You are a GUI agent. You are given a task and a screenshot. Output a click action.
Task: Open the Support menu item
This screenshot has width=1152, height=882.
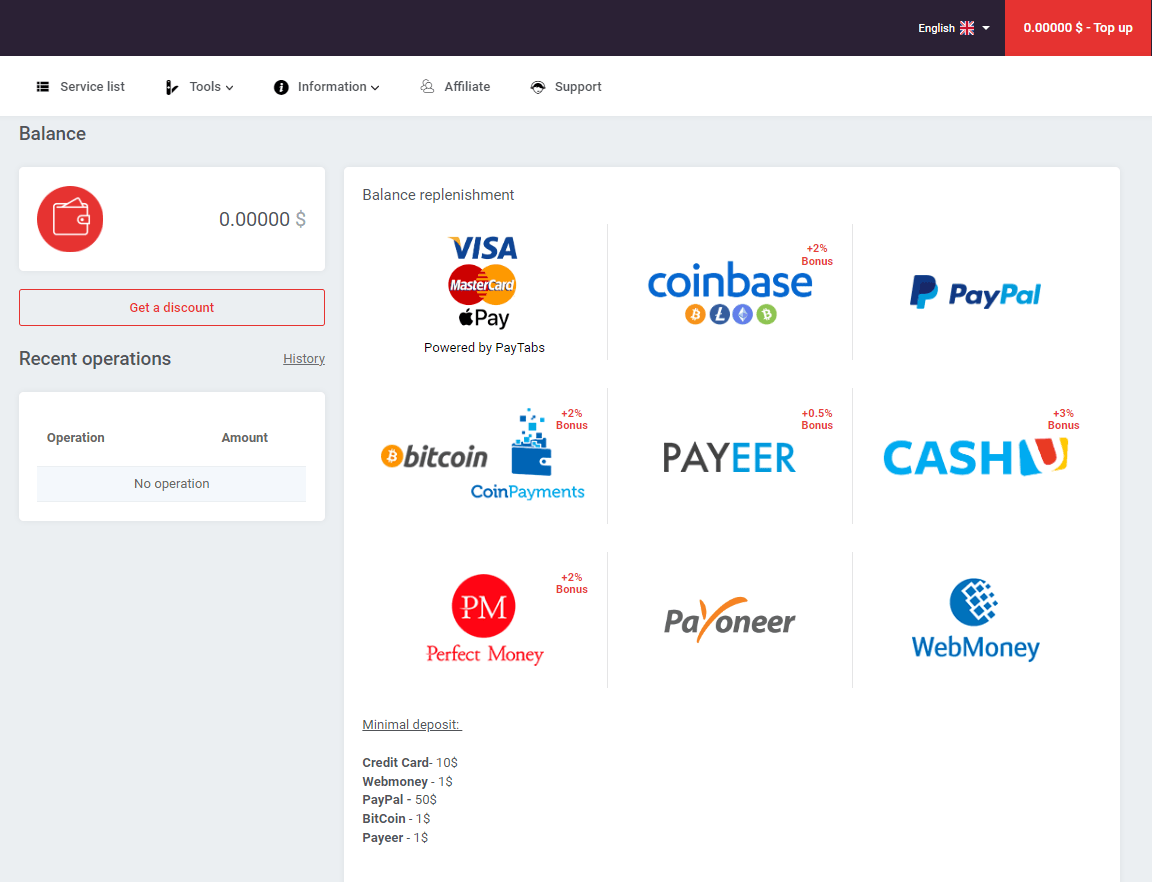(x=566, y=87)
